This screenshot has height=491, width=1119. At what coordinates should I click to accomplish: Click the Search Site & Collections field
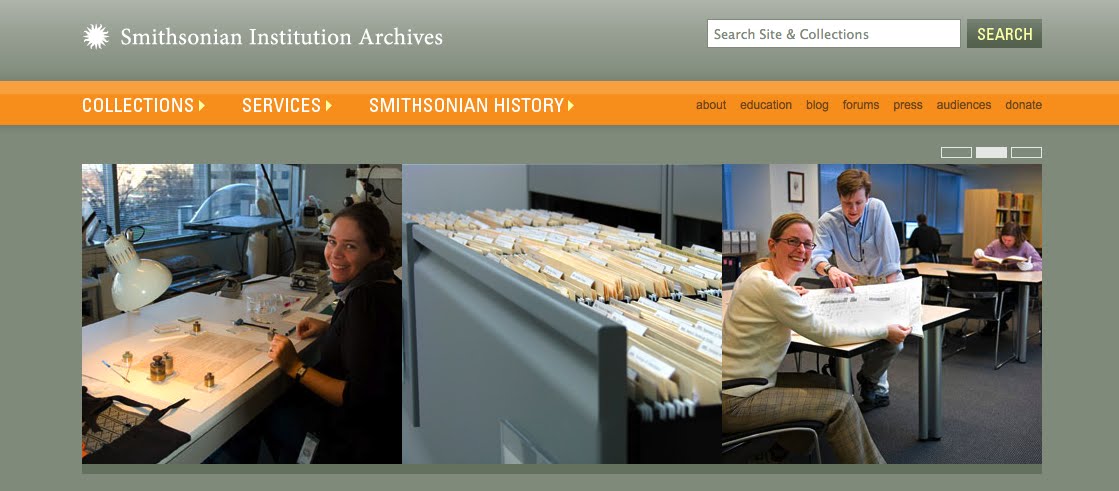coord(834,34)
